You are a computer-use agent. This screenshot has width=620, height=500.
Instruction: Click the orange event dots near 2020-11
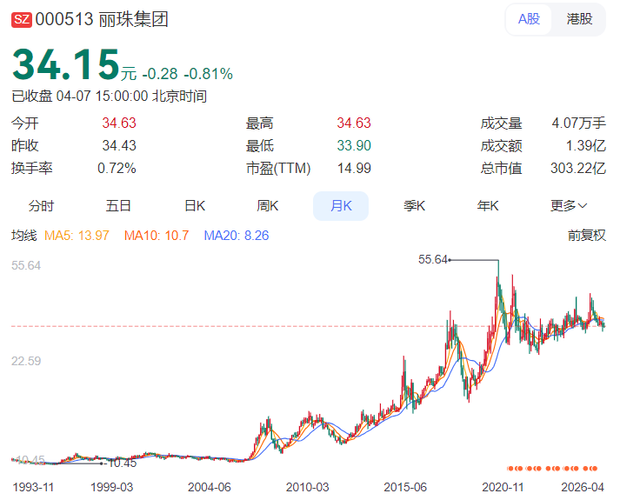tap(516, 468)
